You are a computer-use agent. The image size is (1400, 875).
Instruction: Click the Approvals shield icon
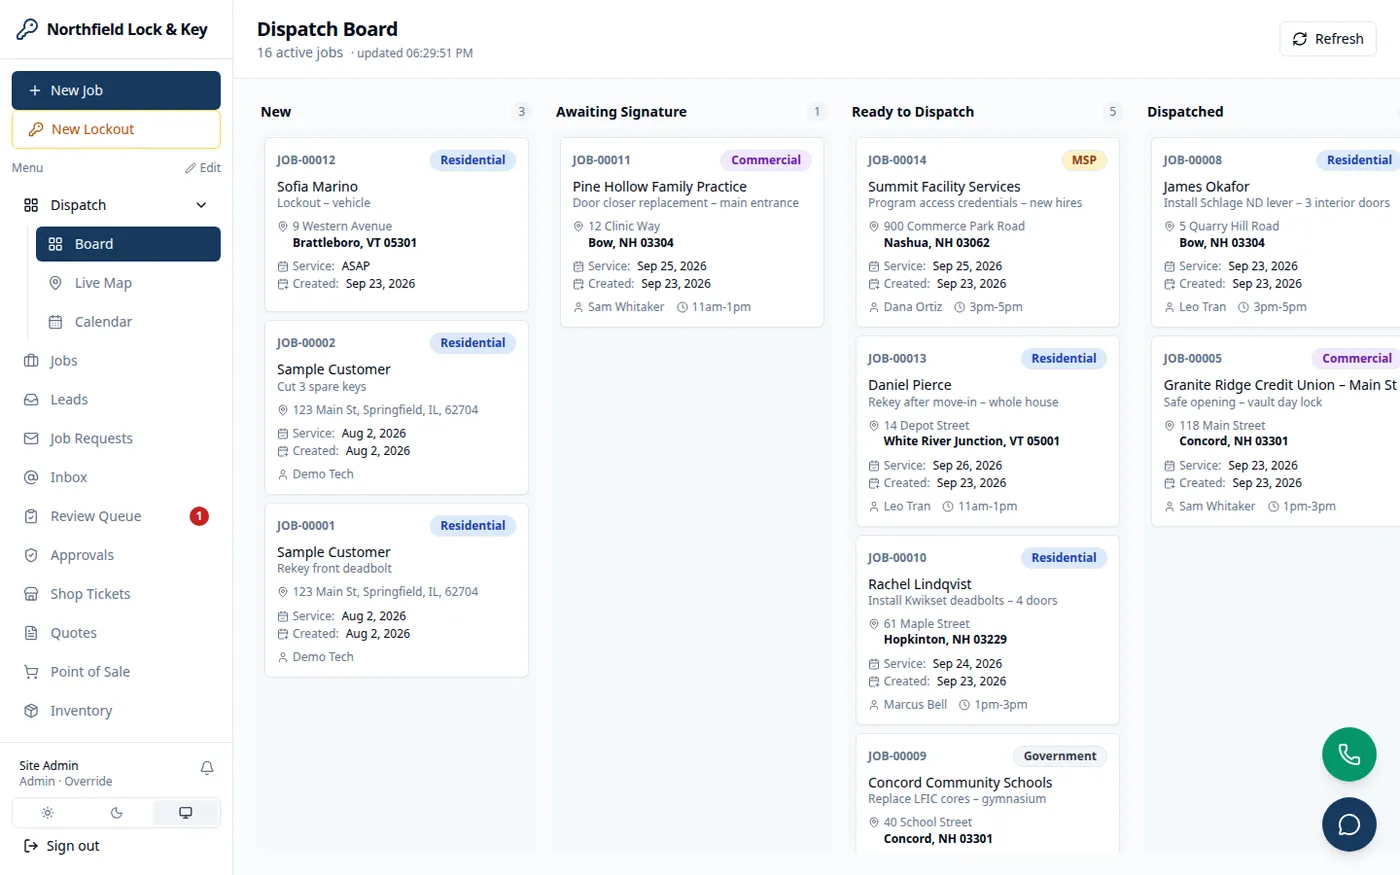point(31,555)
